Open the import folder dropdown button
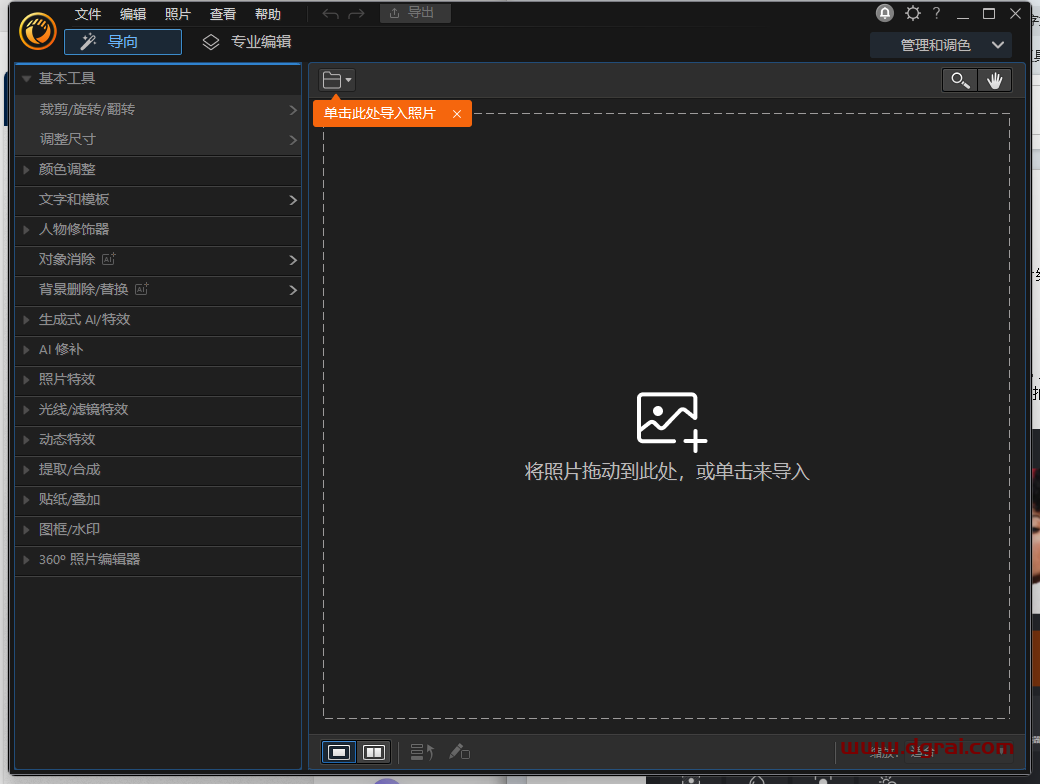The height and width of the screenshot is (784, 1040). 337,81
